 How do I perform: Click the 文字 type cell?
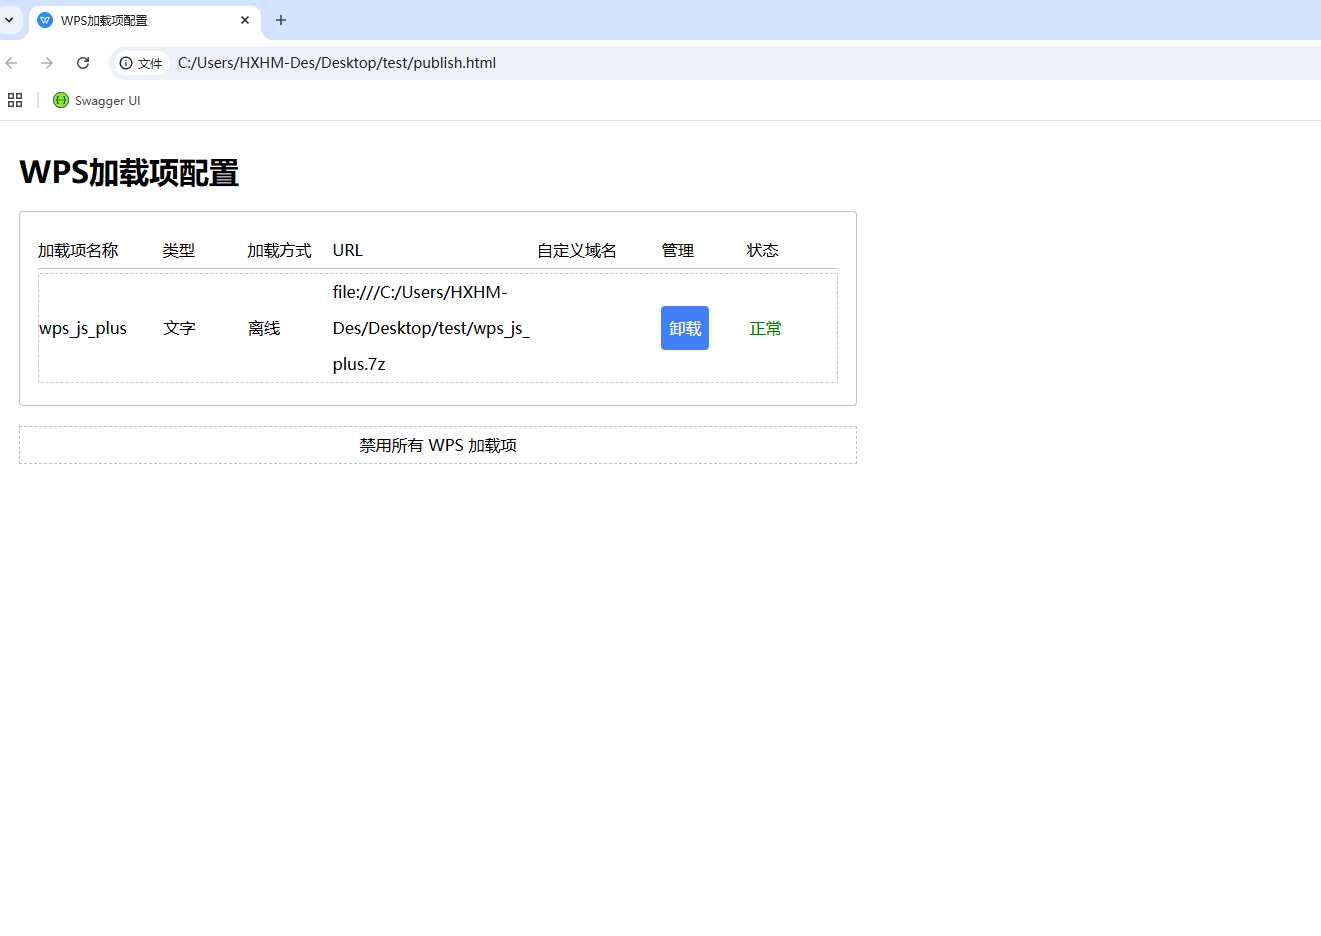(x=179, y=328)
